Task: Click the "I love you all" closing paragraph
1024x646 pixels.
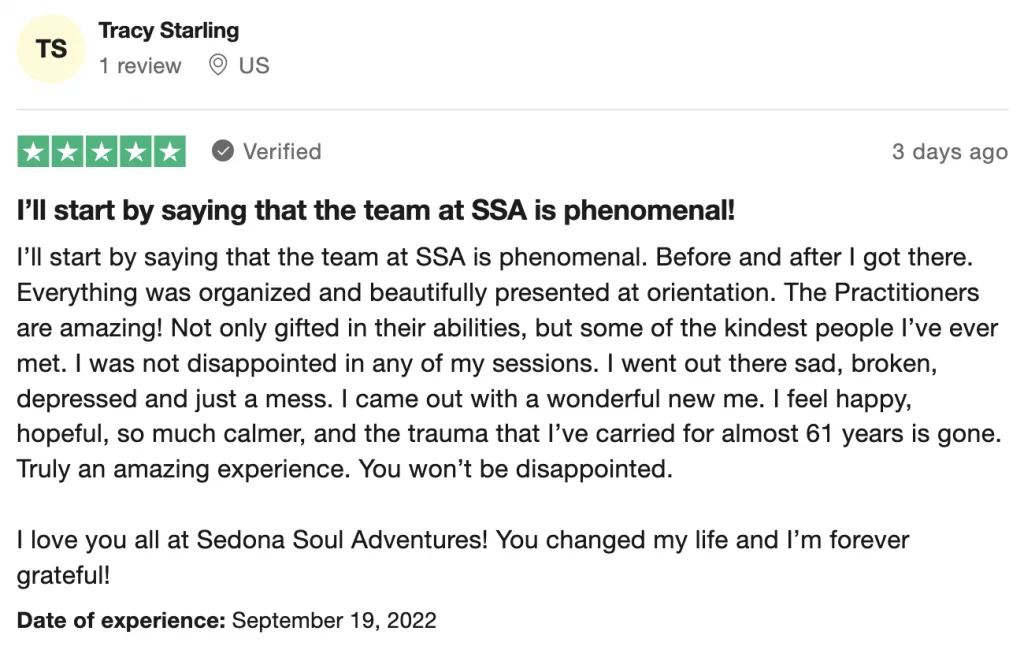Action: tap(460, 558)
